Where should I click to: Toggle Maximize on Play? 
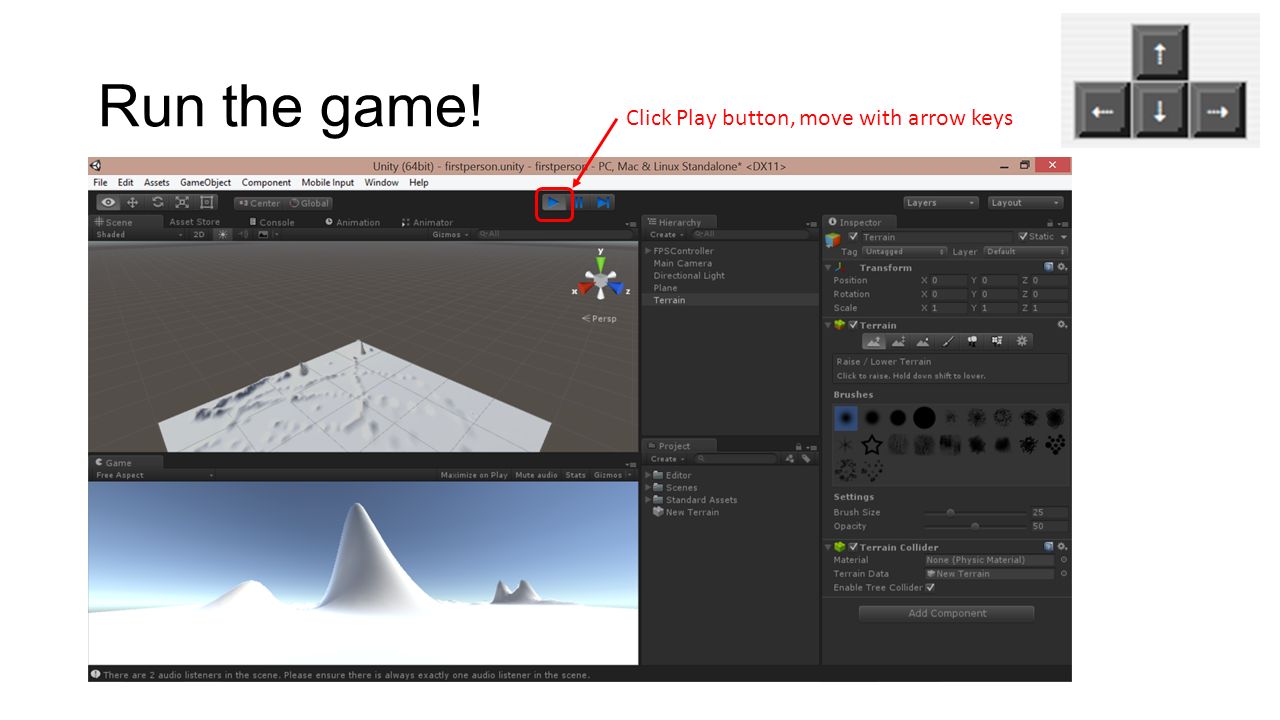[474, 475]
